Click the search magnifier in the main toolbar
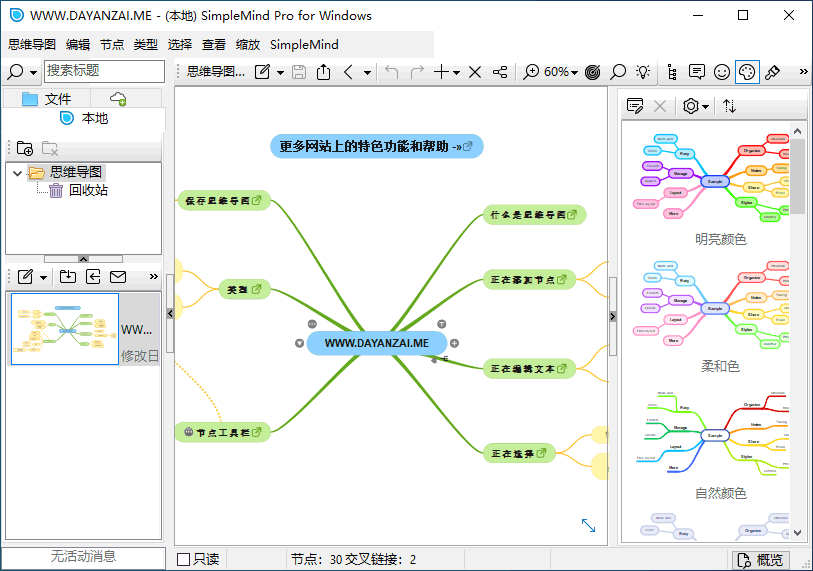Viewport: 813px width, 571px height. click(x=618, y=72)
